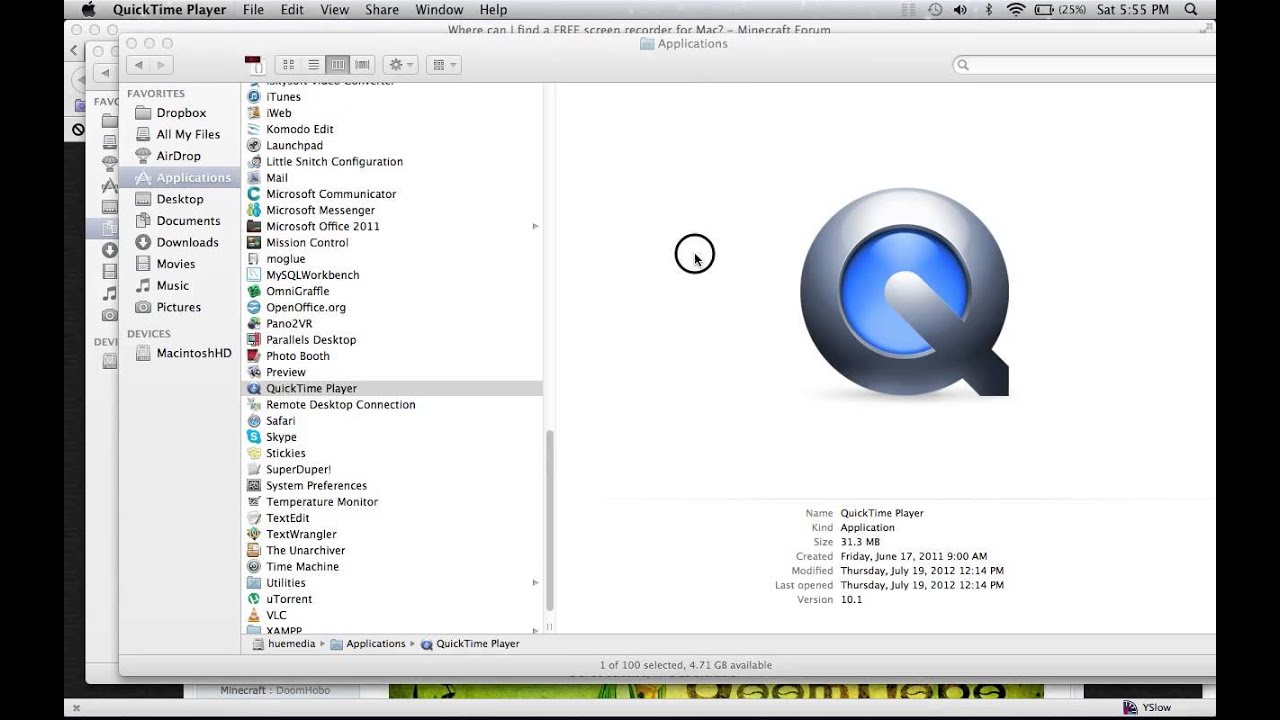Select the OpenOffice.org icon
The image size is (1280, 720).
point(254,307)
